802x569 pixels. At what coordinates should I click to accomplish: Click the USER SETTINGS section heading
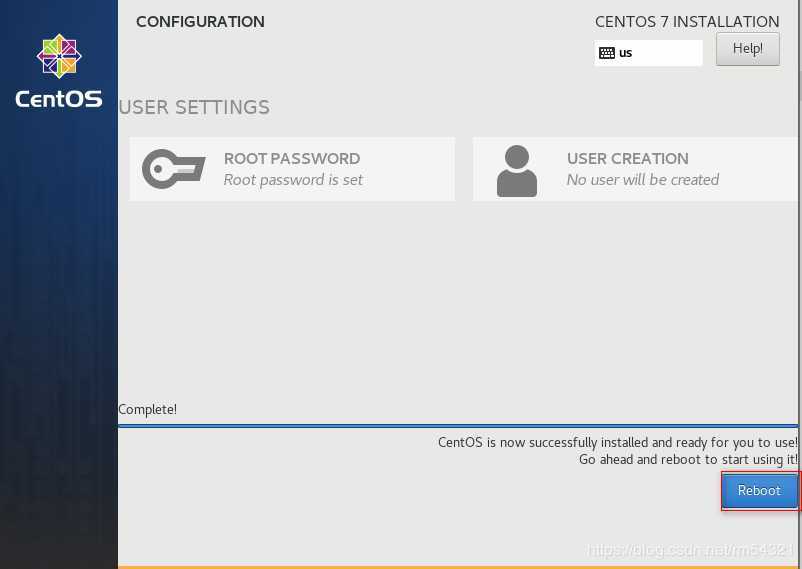point(194,107)
